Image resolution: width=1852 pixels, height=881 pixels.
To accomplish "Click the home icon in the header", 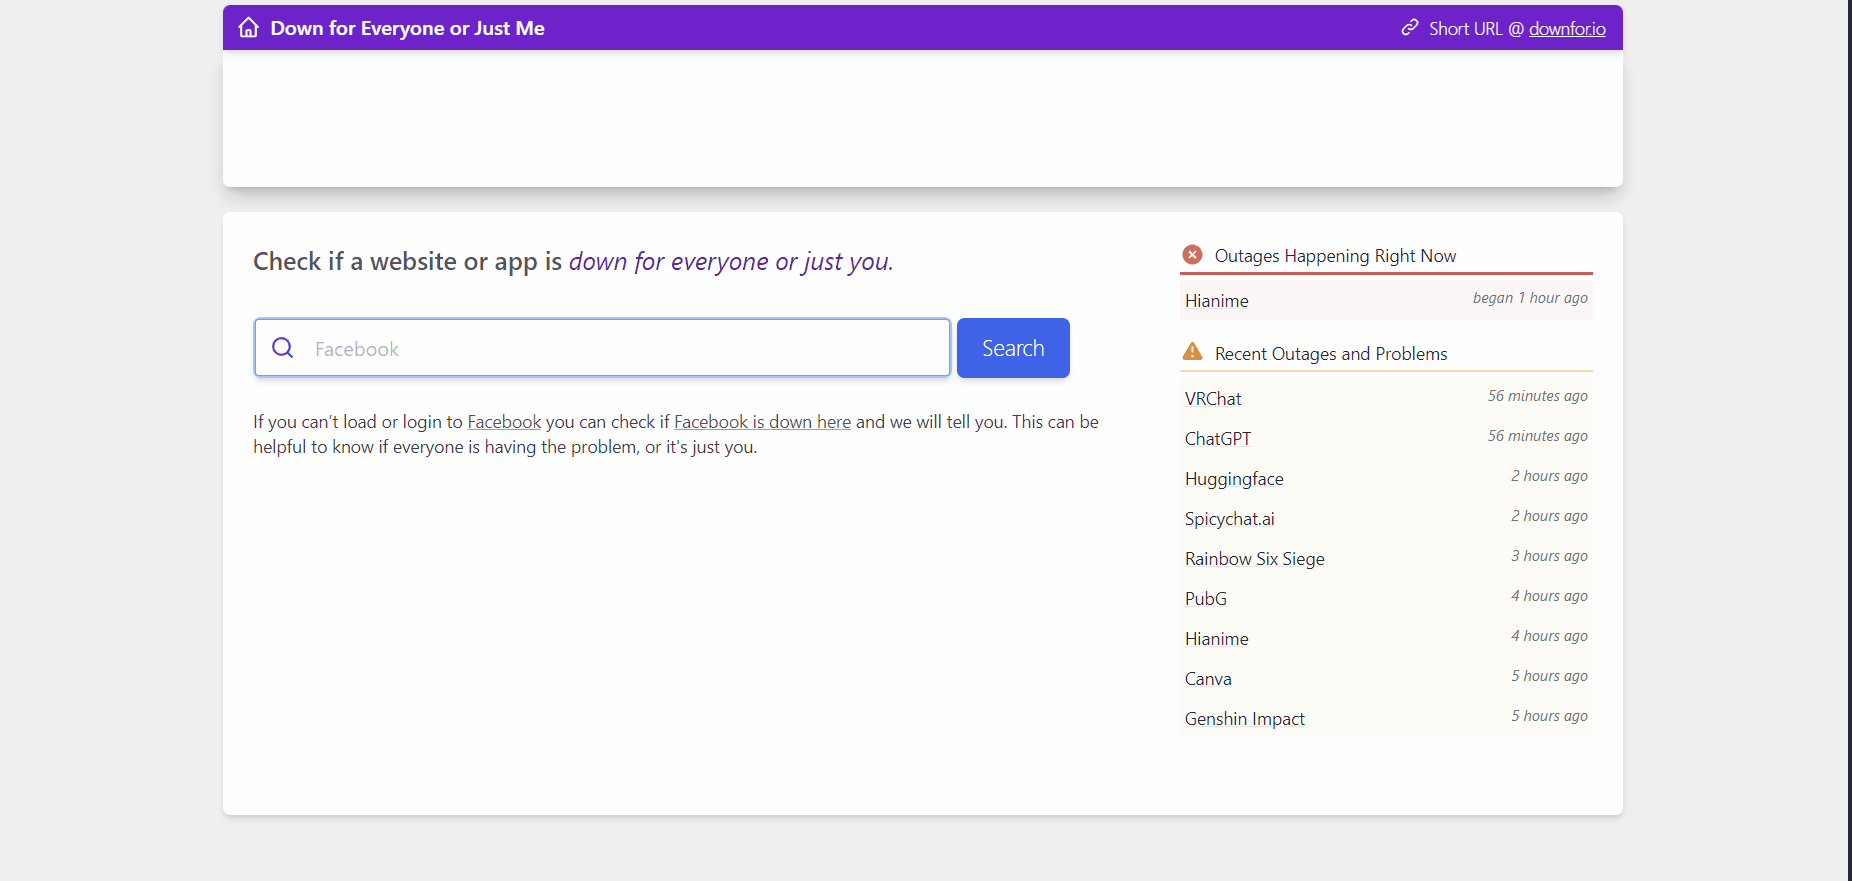I will click(248, 28).
